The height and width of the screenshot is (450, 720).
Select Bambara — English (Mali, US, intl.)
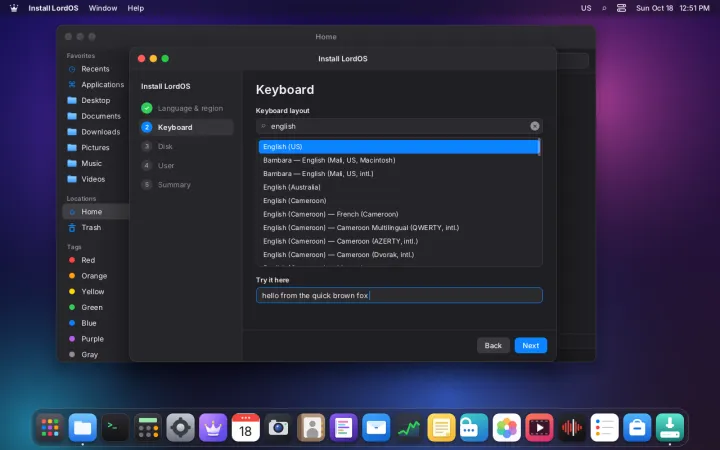(x=398, y=174)
